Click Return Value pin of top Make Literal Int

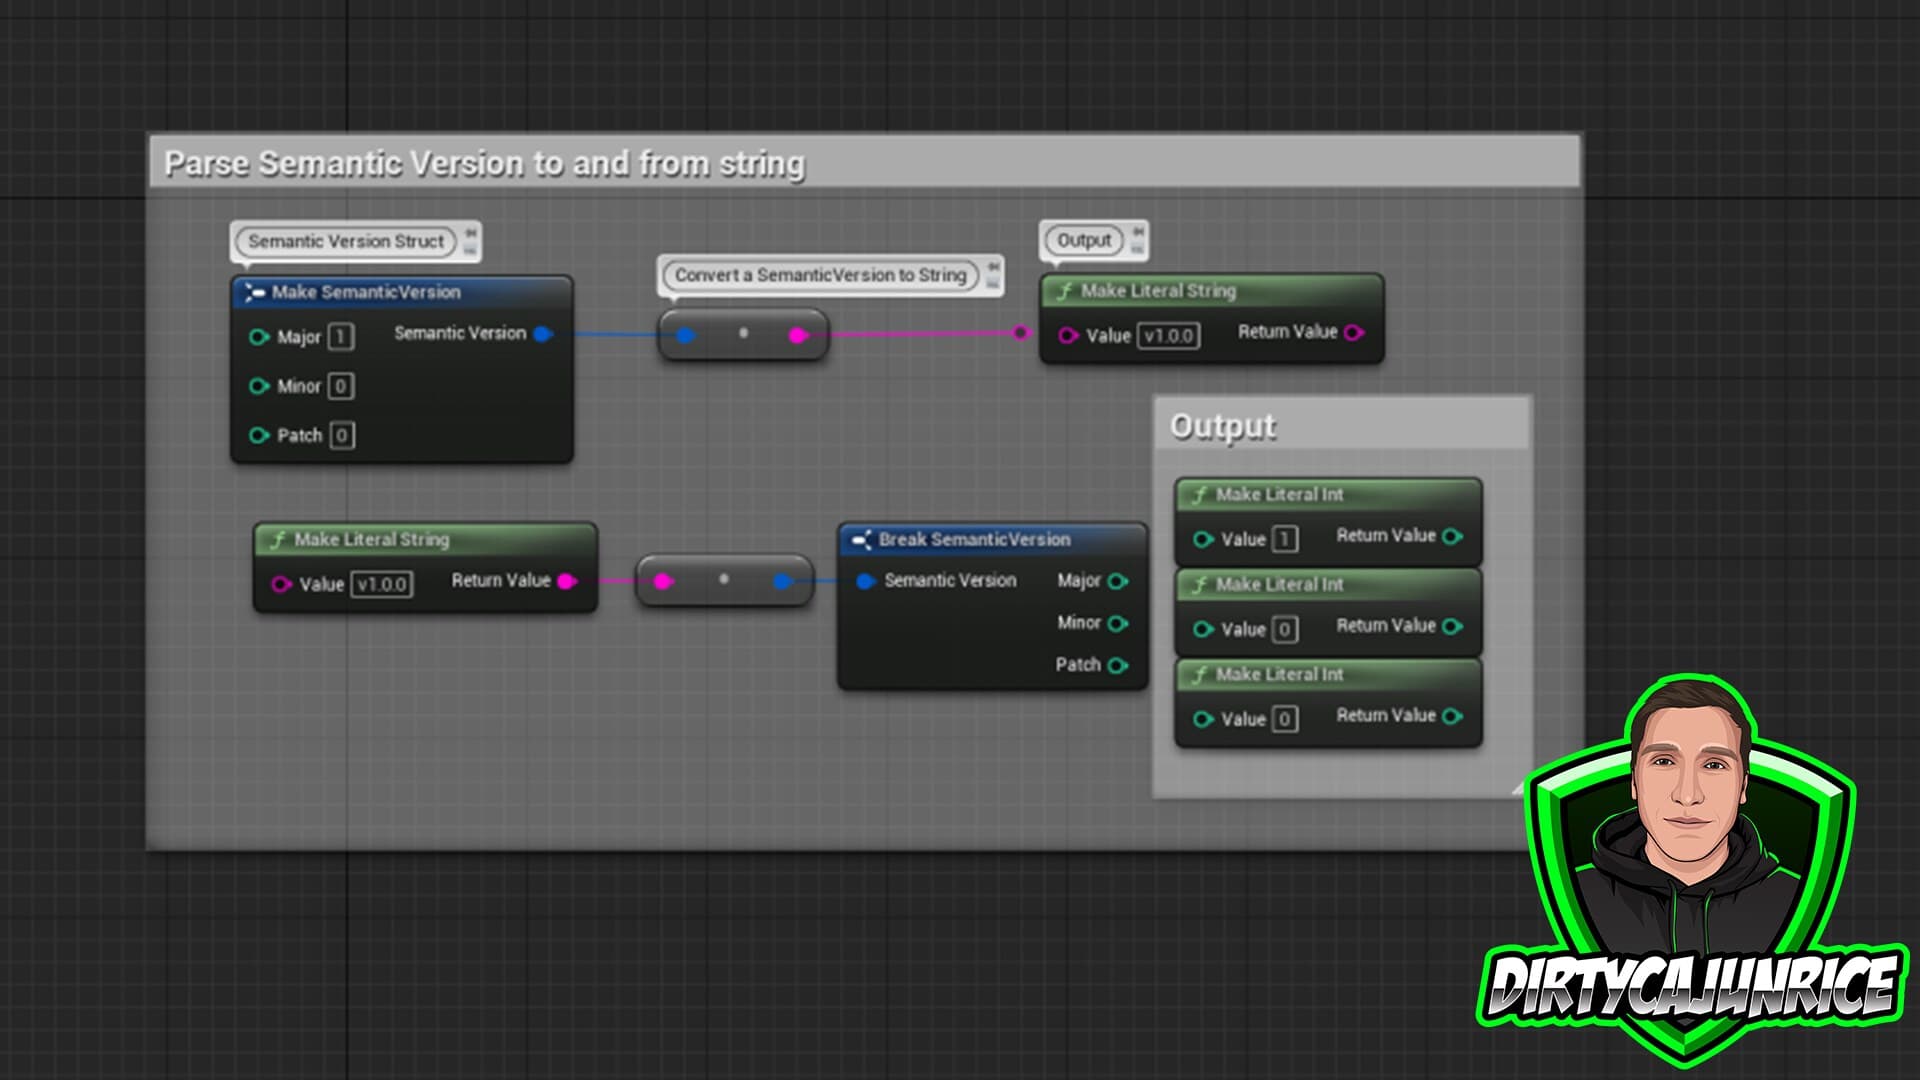[x=1453, y=536]
